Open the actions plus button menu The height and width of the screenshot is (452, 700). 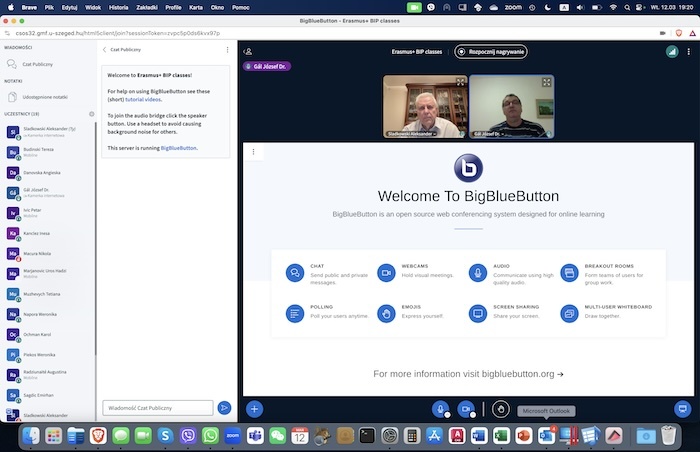pos(254,409)
